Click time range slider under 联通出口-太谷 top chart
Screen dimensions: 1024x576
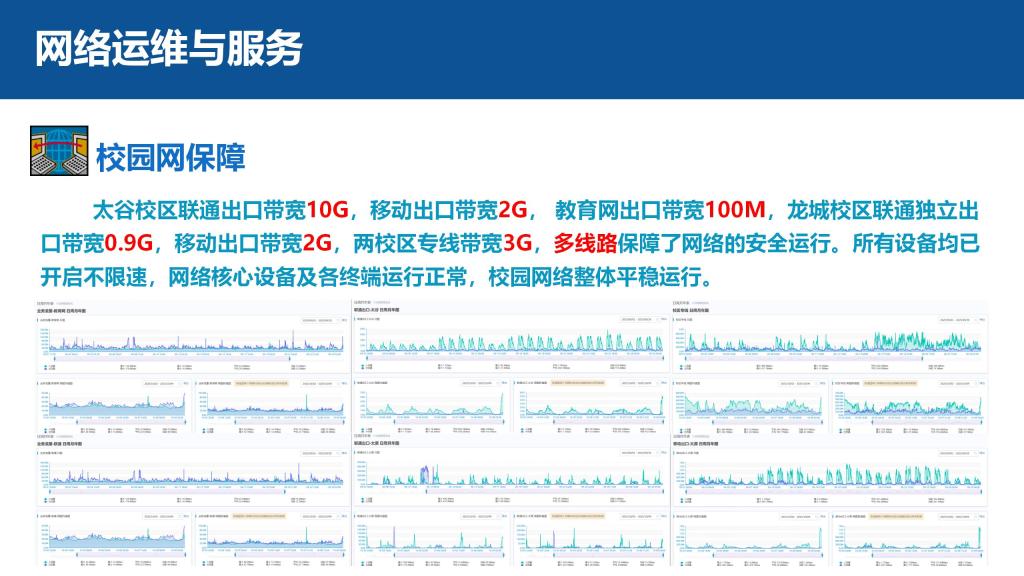click(x=510, y=360)
